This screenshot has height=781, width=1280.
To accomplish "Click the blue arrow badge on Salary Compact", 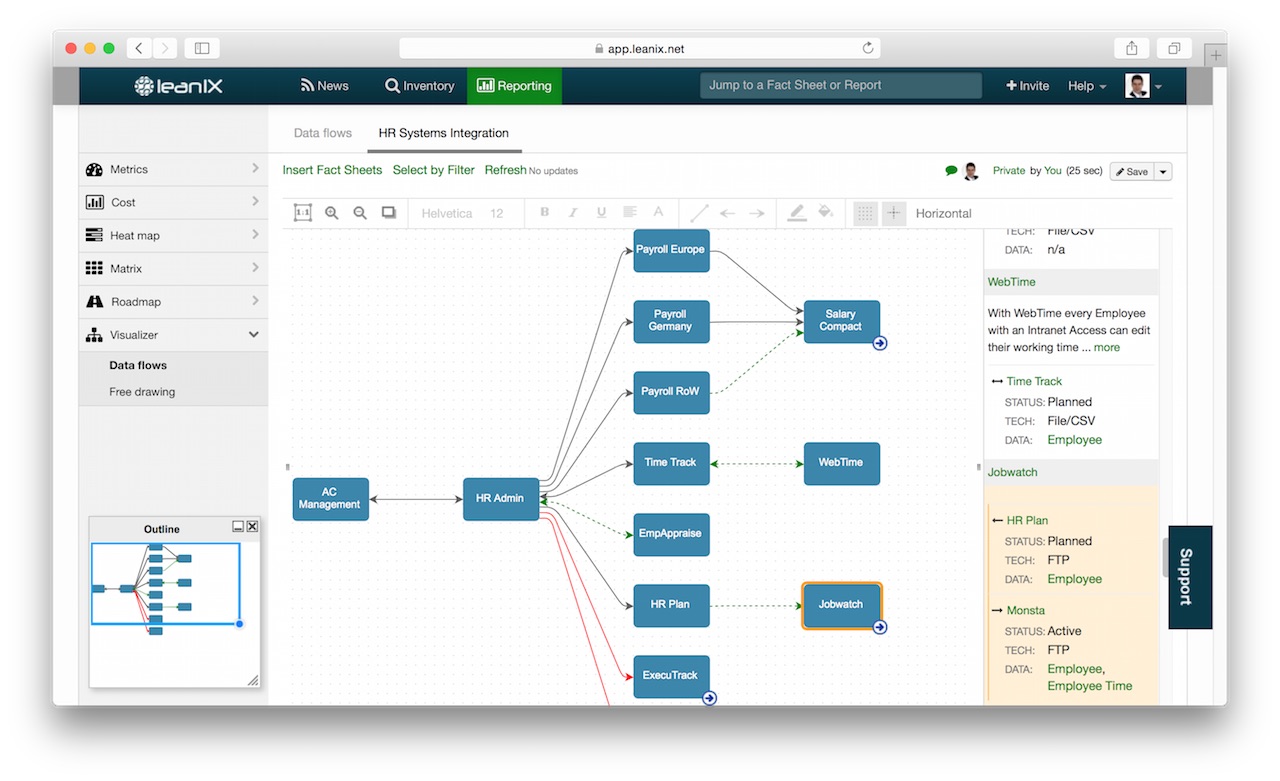I will [880, 343].
